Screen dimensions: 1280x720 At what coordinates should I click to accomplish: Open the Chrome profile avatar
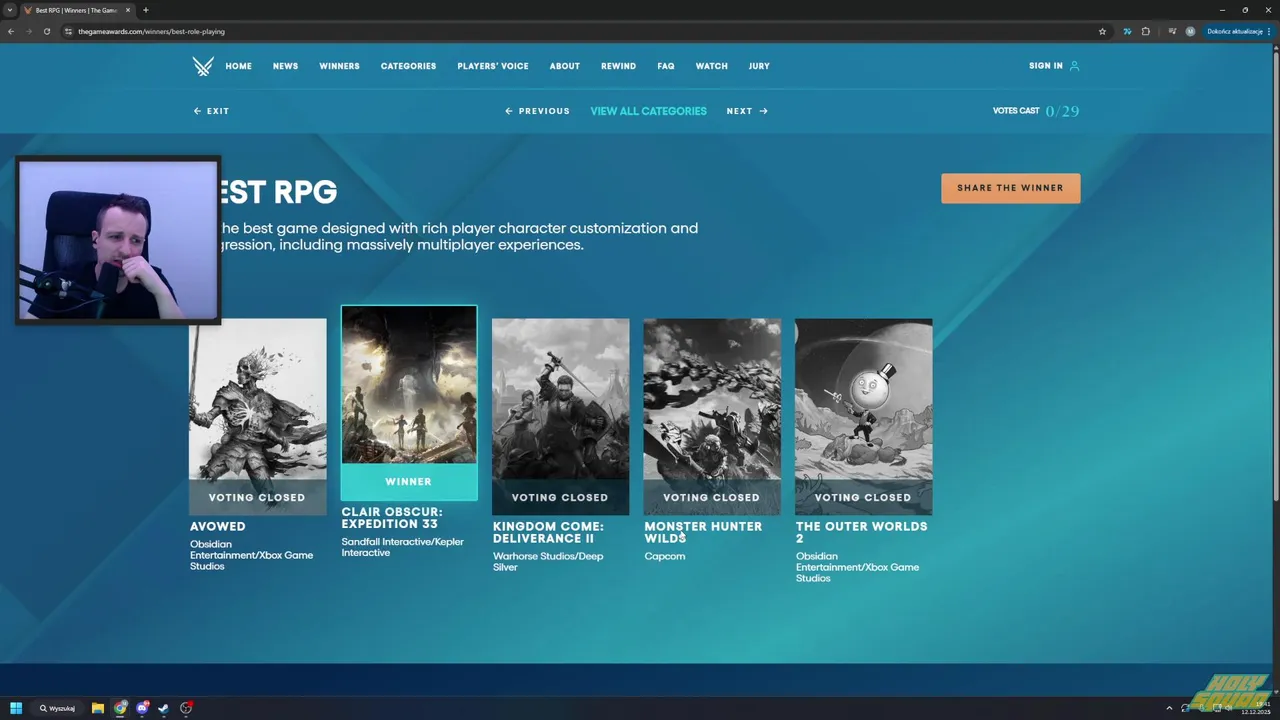click(x=1190, y=31)
